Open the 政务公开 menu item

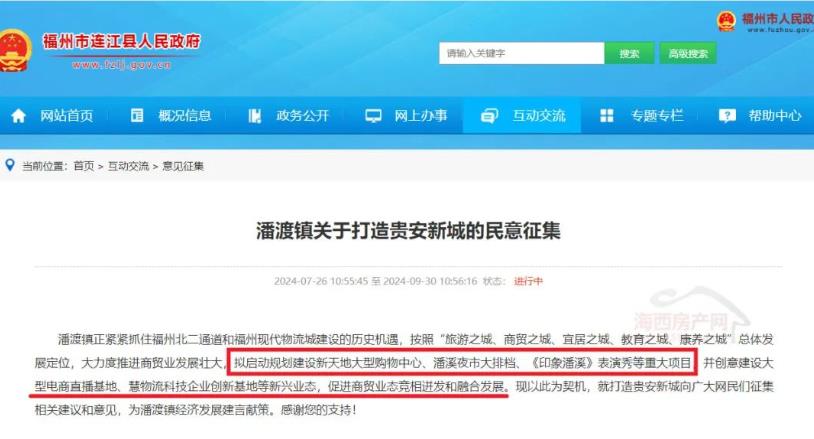303,115
